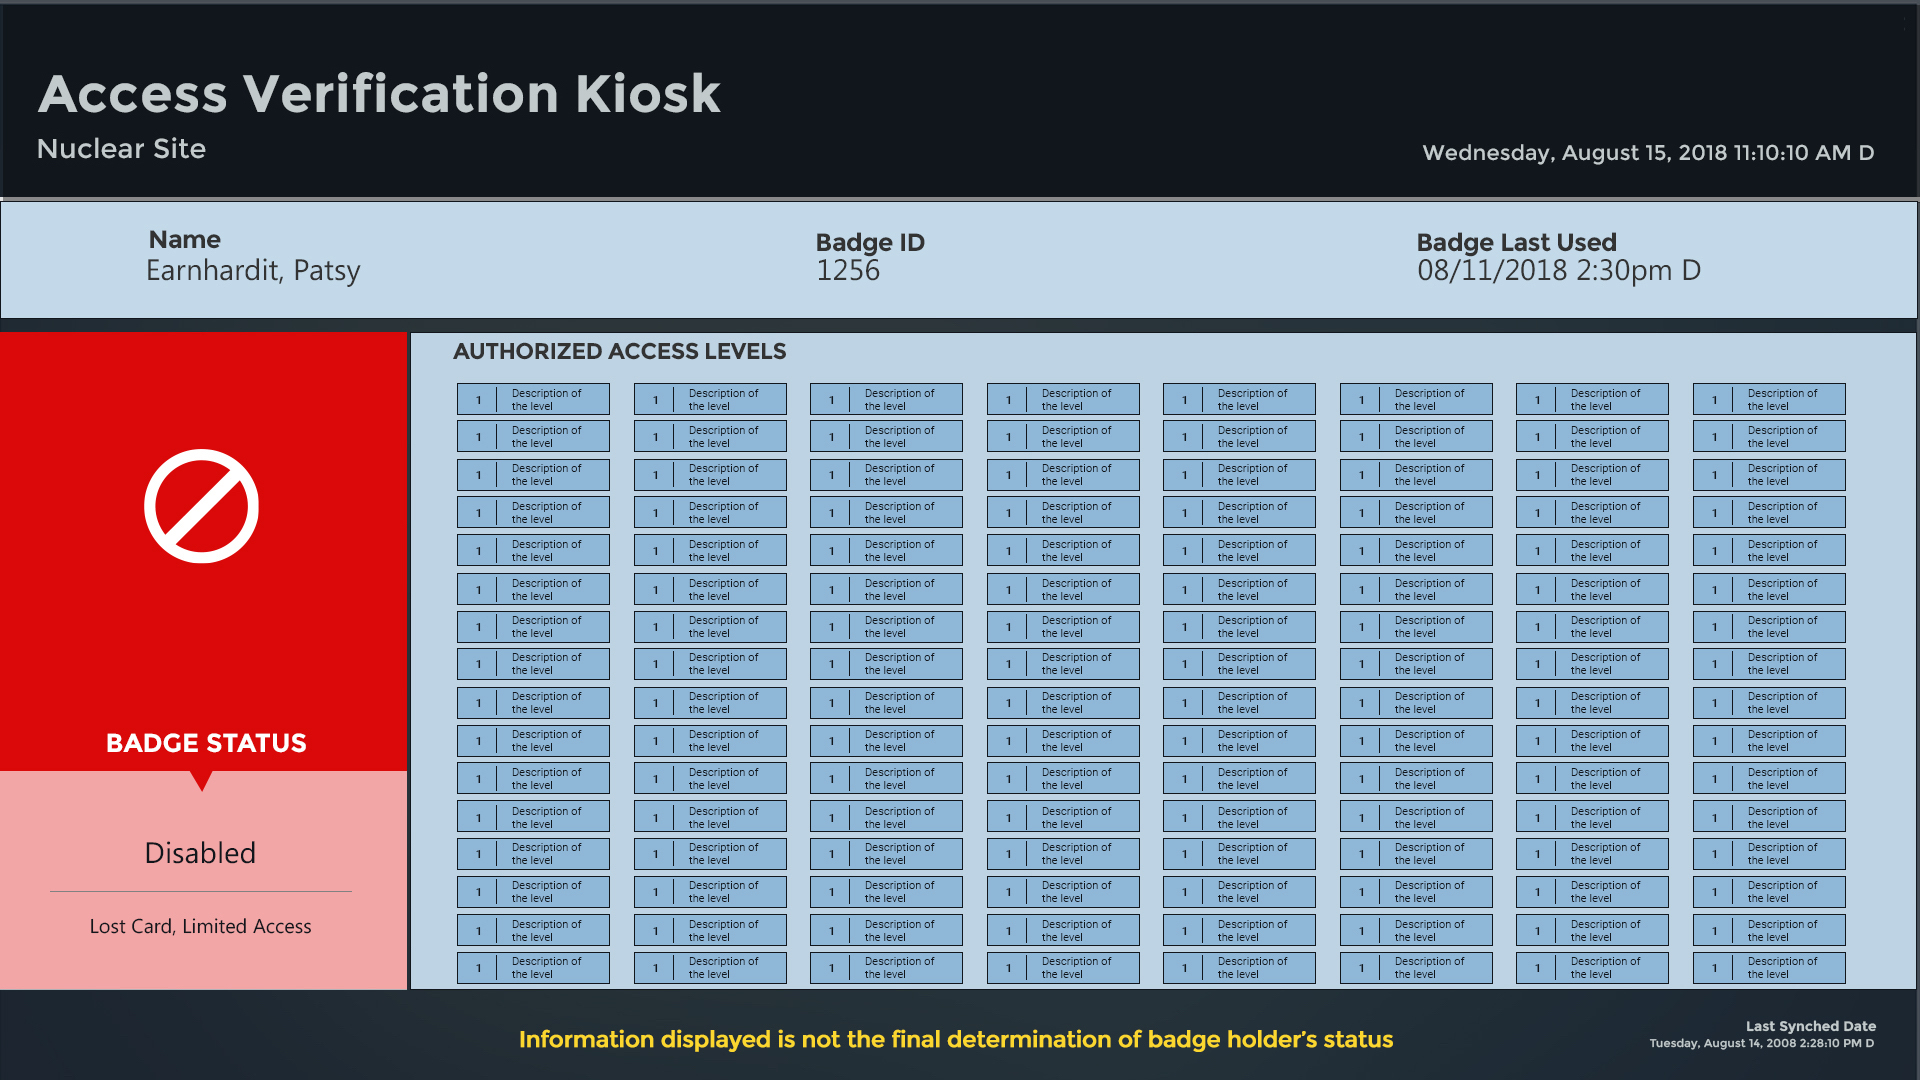The image size is (1920, 1080).
Task: Select top-right access level tile in grid
Action: pyautogui.click(x=1768, y=399)
